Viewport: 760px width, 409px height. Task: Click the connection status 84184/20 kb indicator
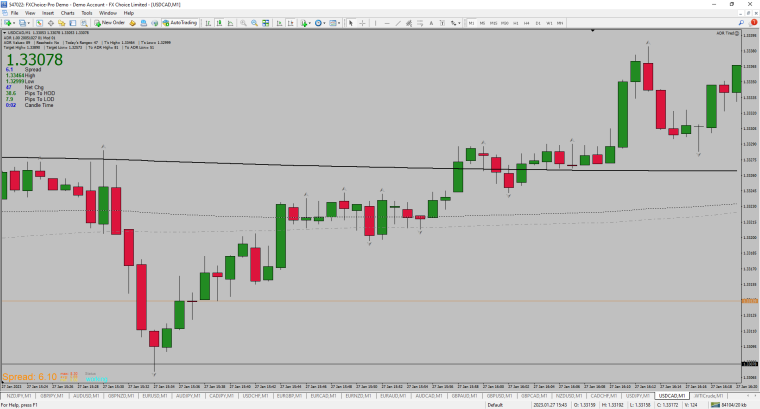[x=730, y=405]
